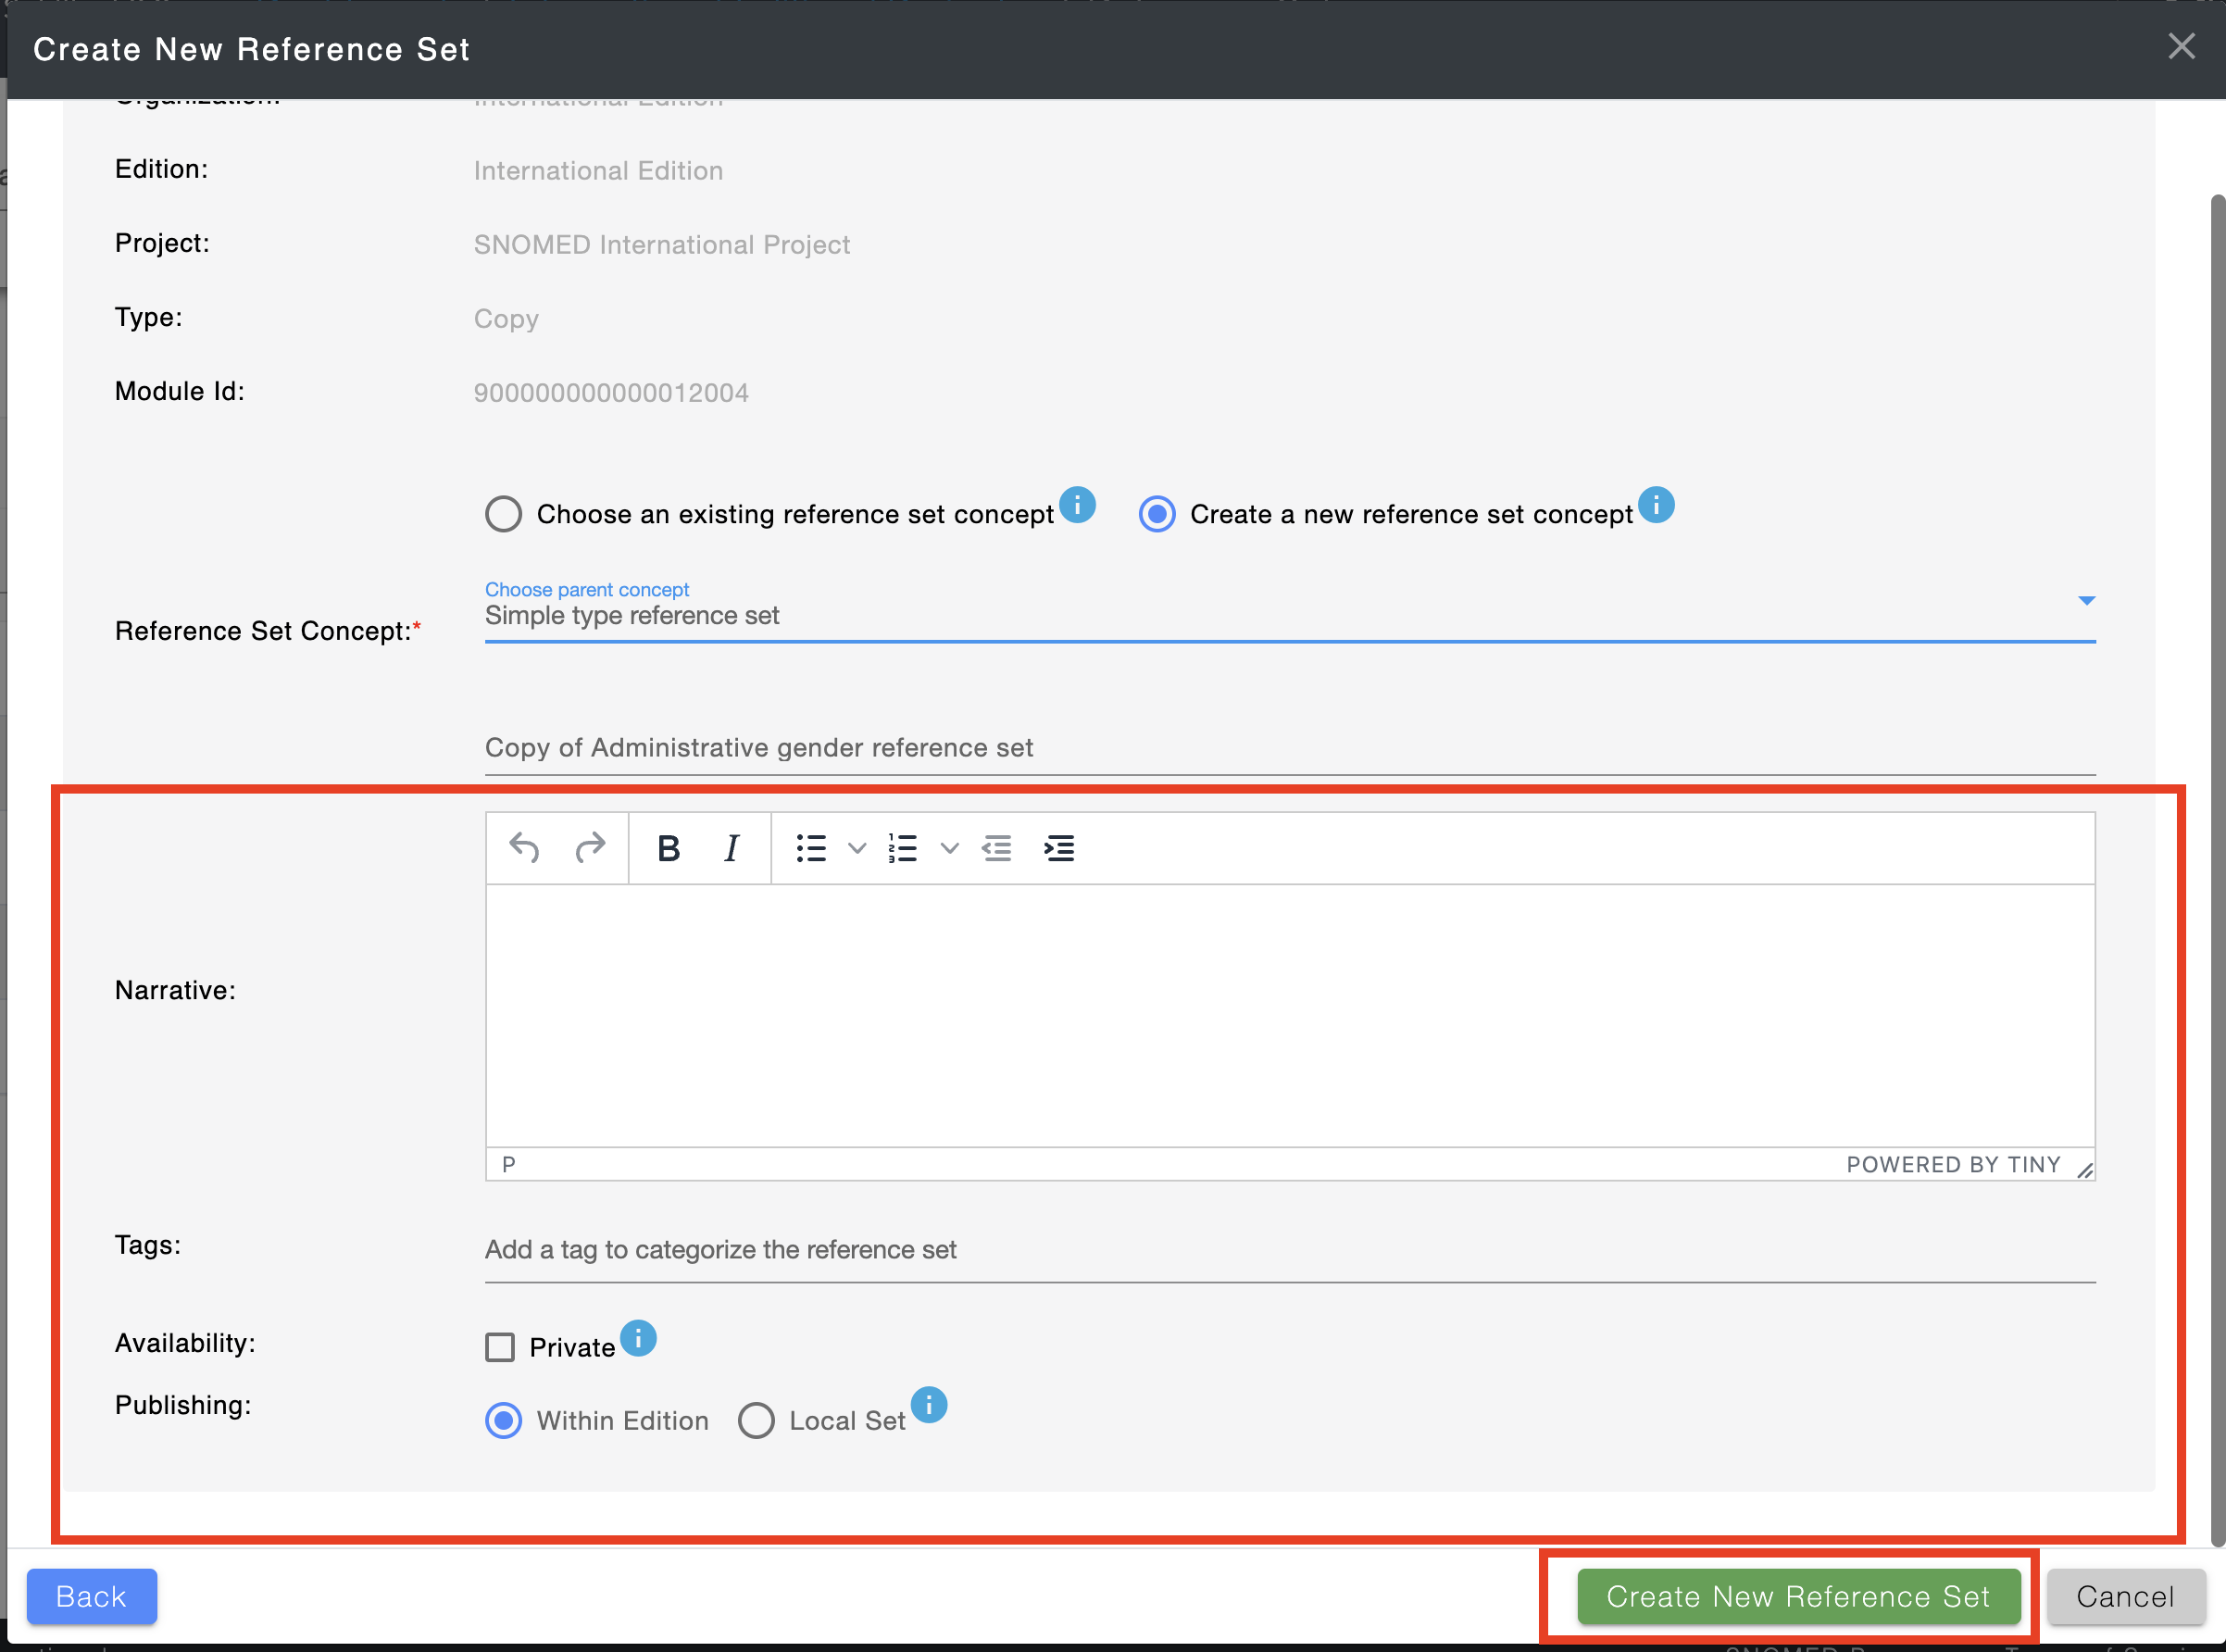Show info icon next to Private
The width and height of the screenshot is (2226, 1652).
click(x=638, y=1338)
